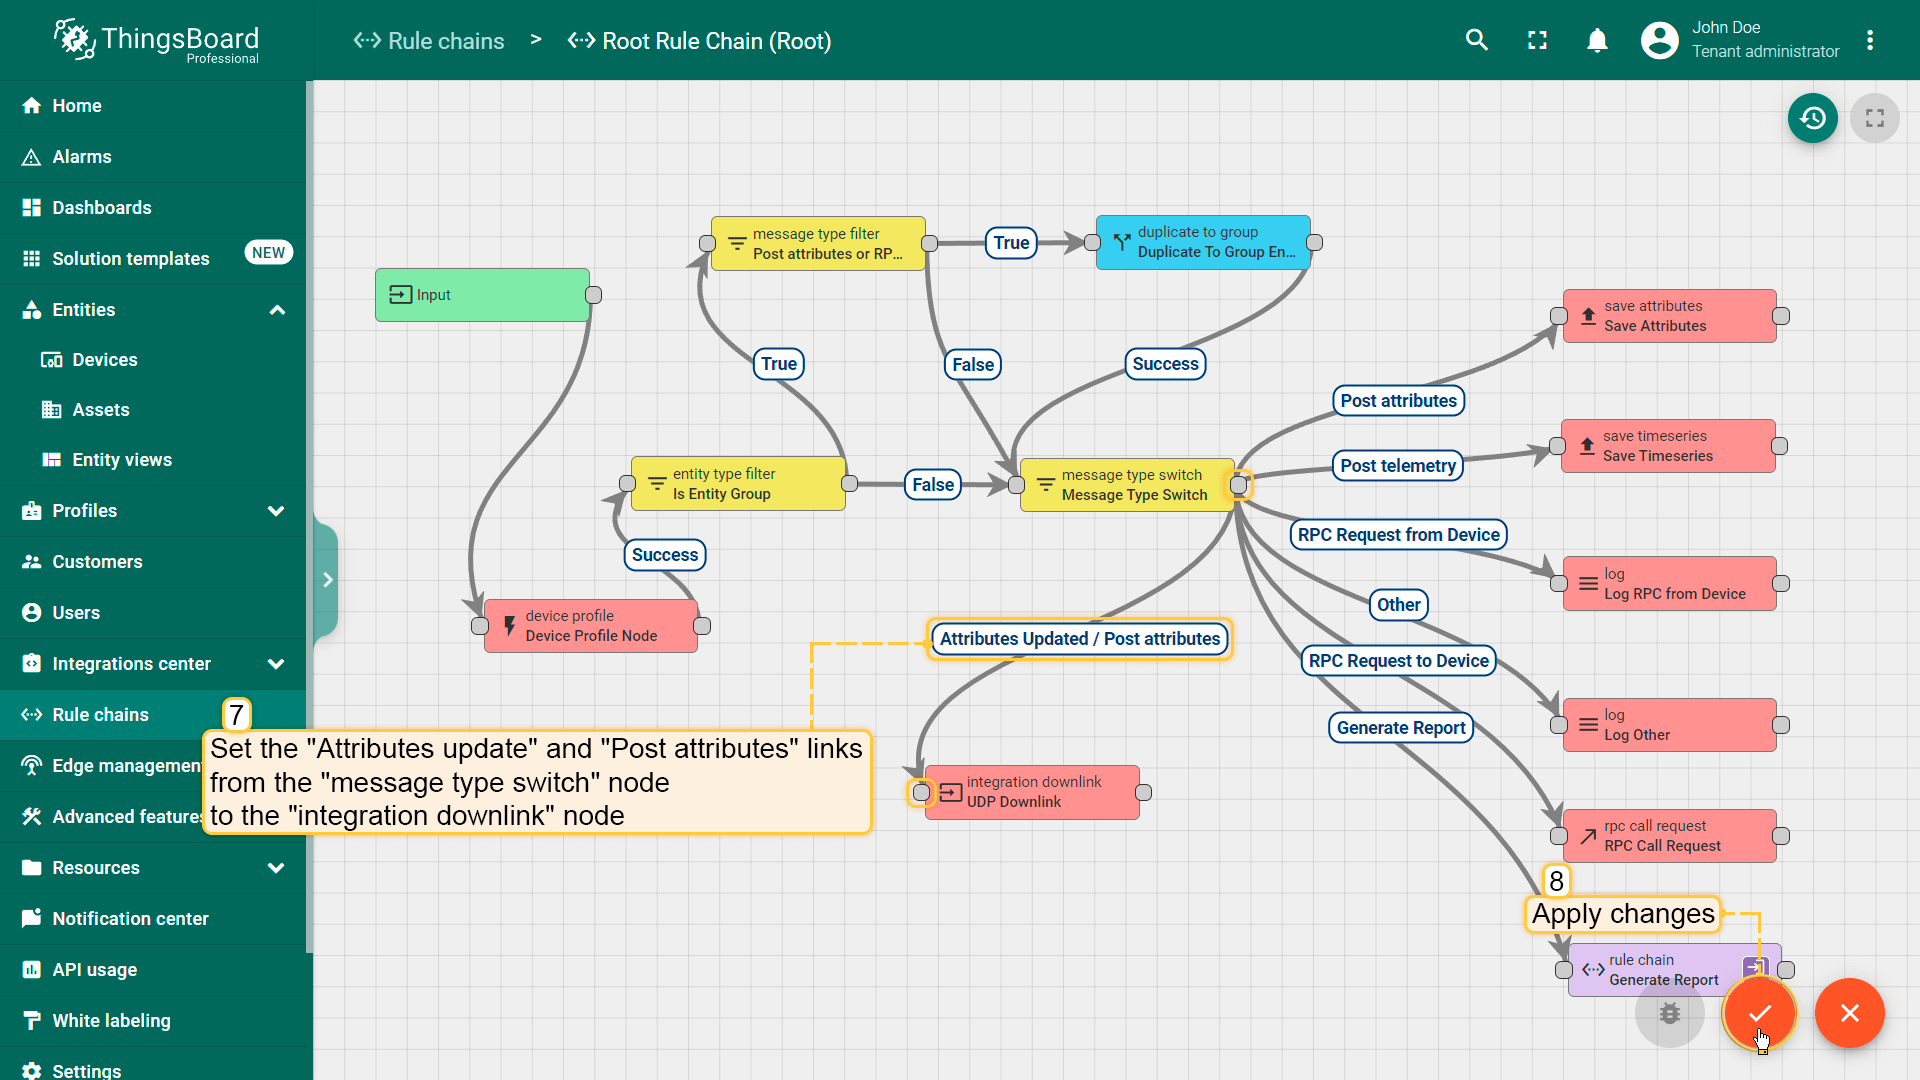
Task: Expand the Profiles menu section
Action: tap(277, 511)
